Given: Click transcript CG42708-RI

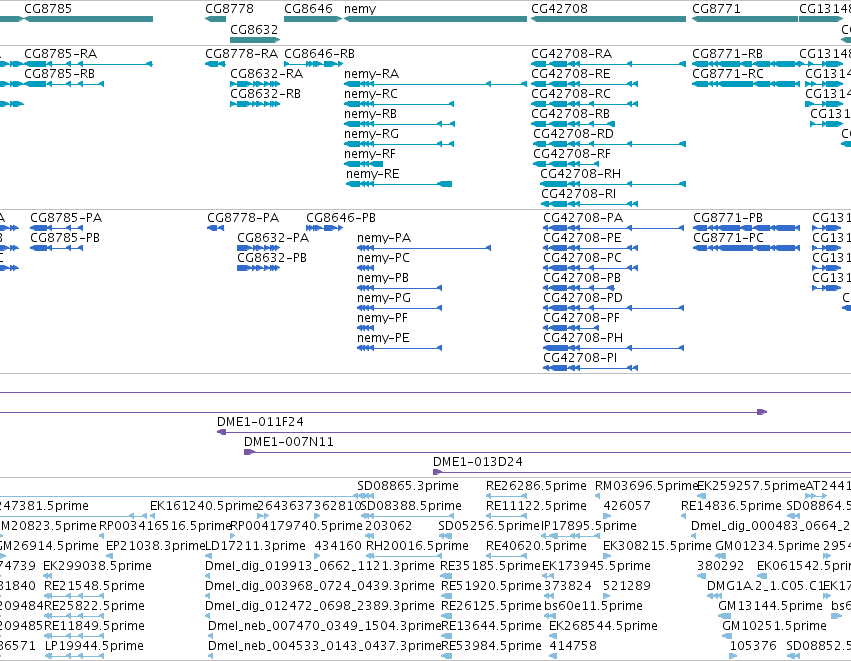Looking at the screenshot, I should (x=589, y=204).
